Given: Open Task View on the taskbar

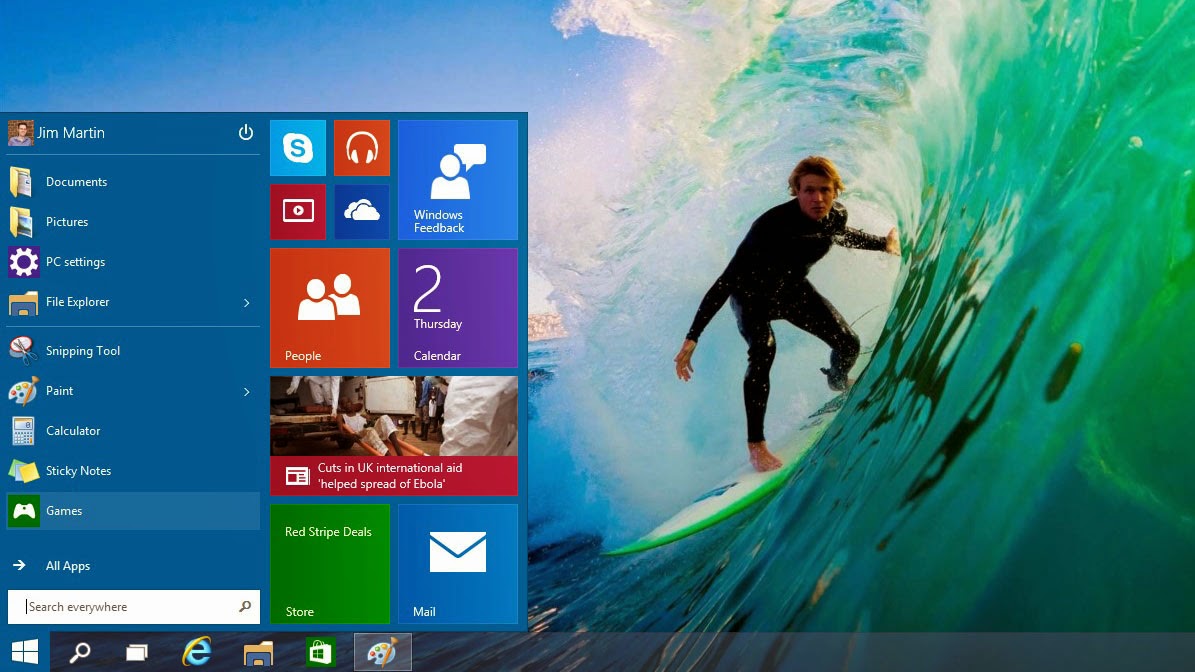Looking at the screenshot, I should [137, 652].
